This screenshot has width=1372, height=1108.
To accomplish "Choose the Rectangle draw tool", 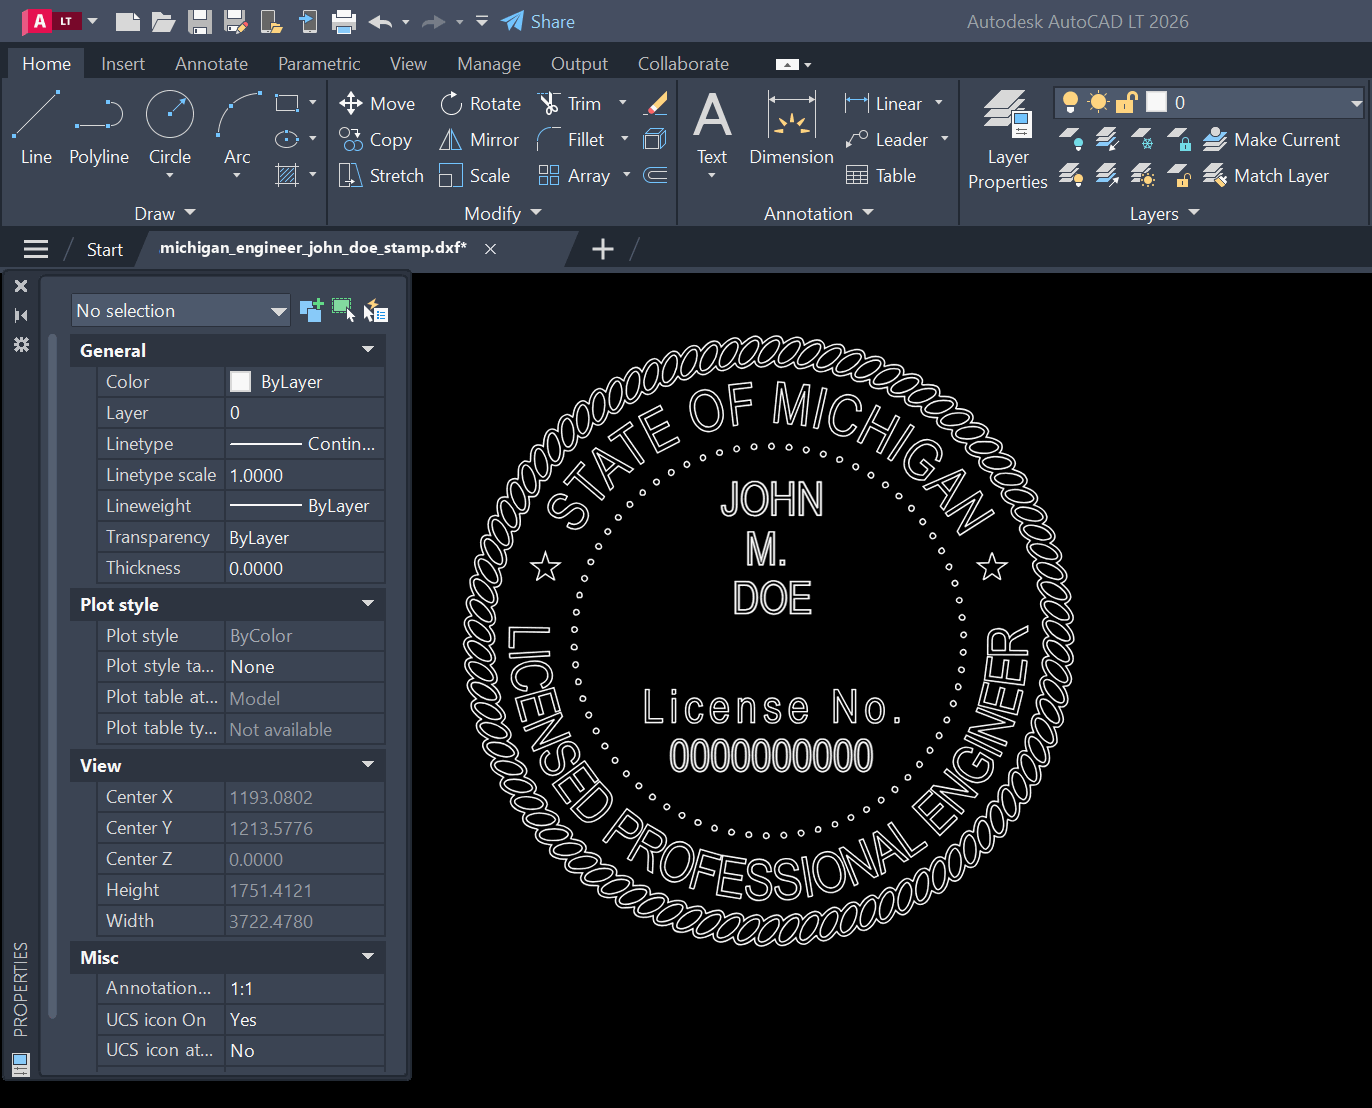I will (x=287, y=103).
